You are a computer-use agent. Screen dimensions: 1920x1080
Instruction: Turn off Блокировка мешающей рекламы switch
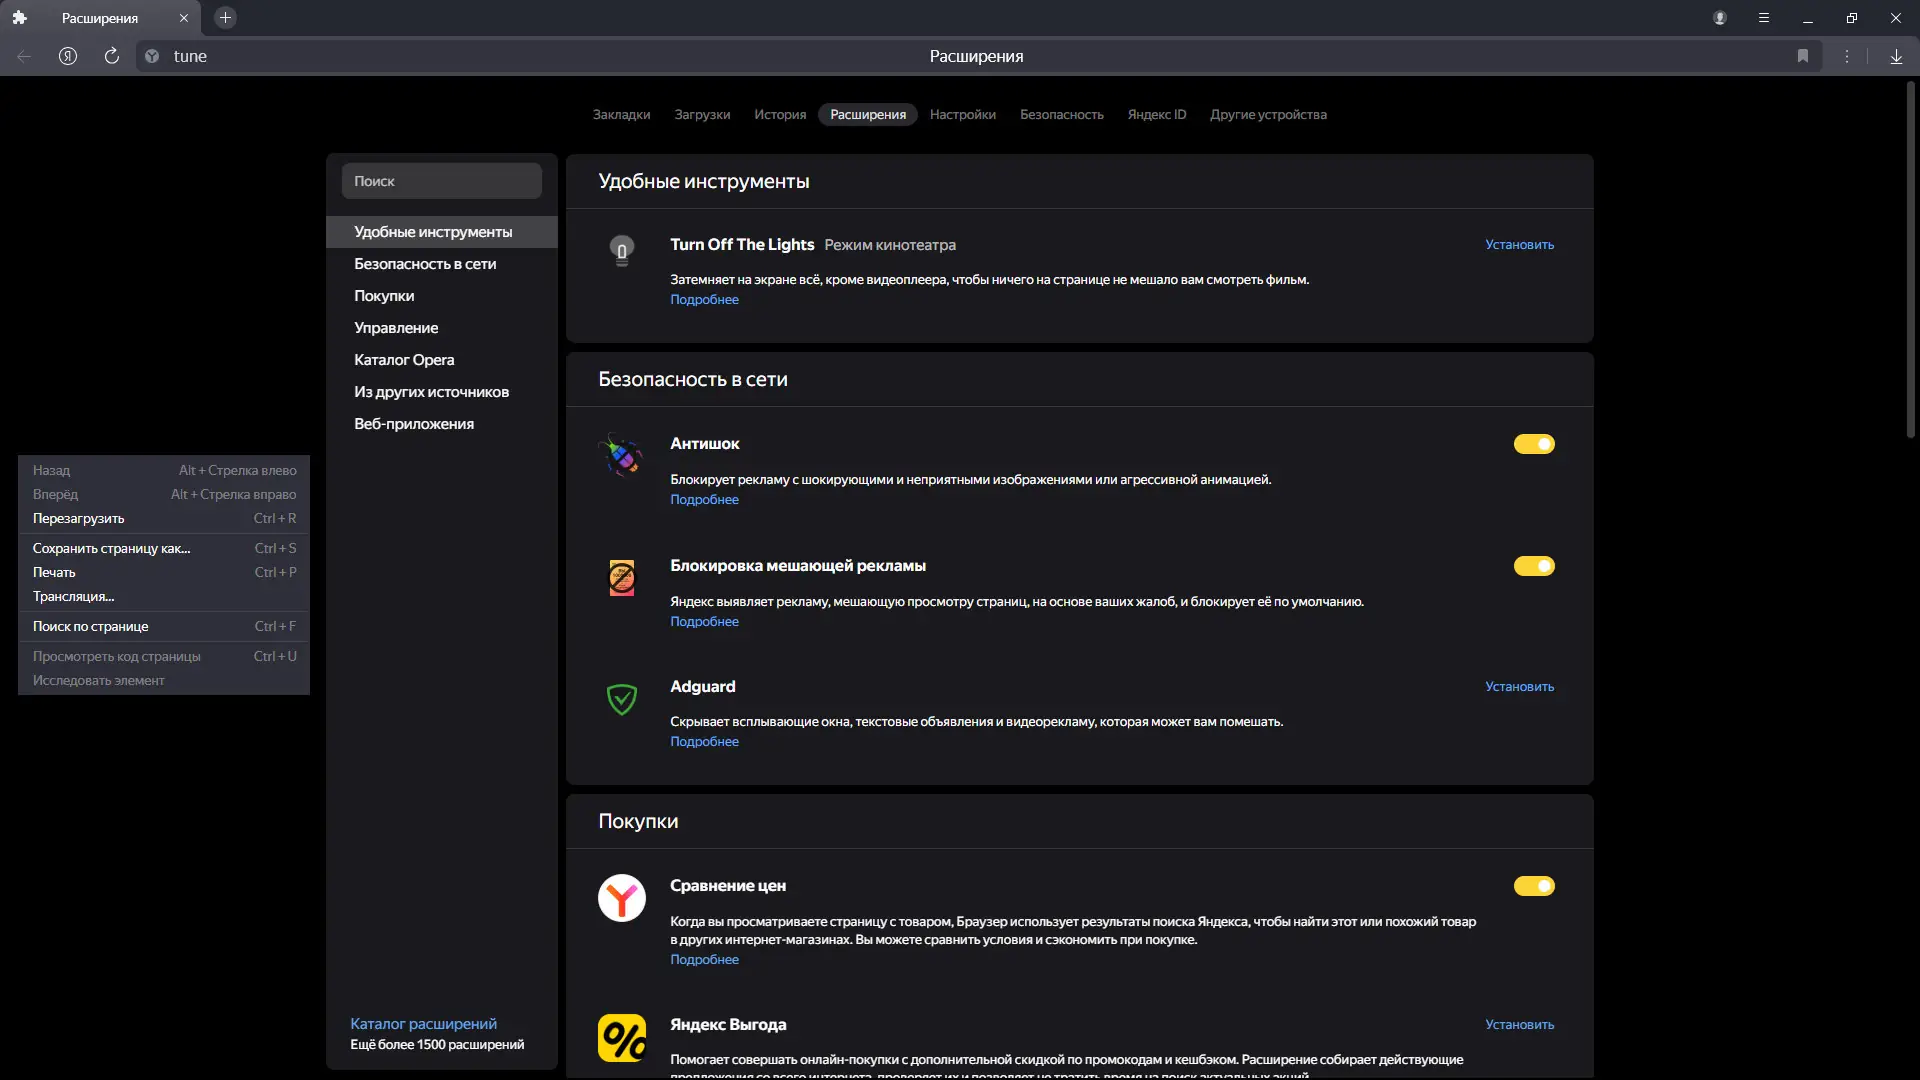(x=1534, y=566)
